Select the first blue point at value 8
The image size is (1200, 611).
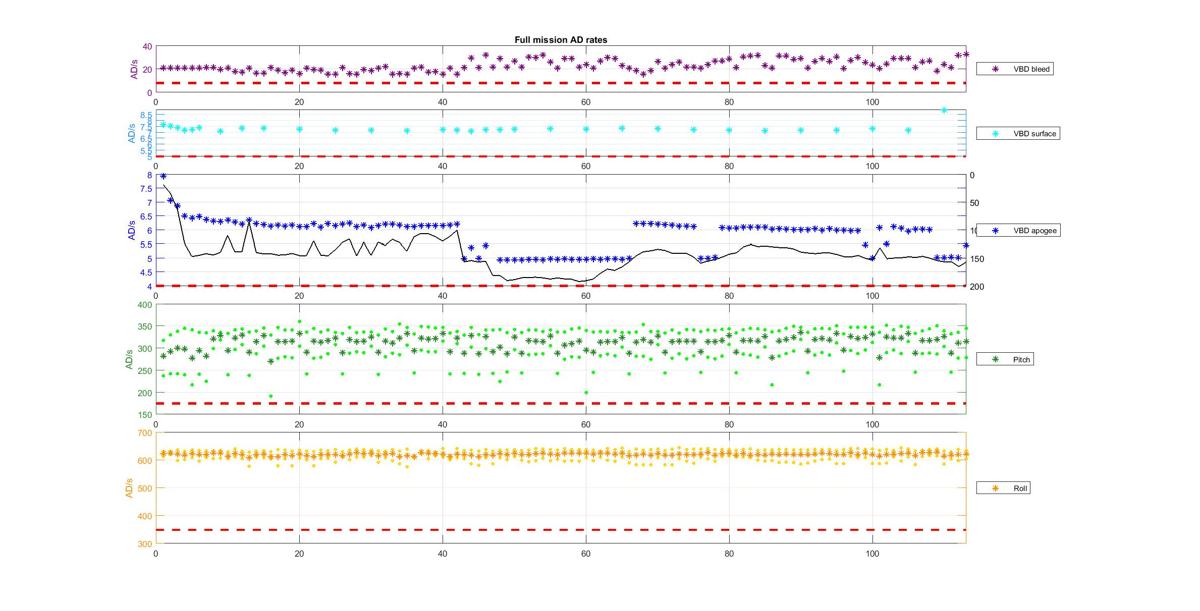point(163,176)
